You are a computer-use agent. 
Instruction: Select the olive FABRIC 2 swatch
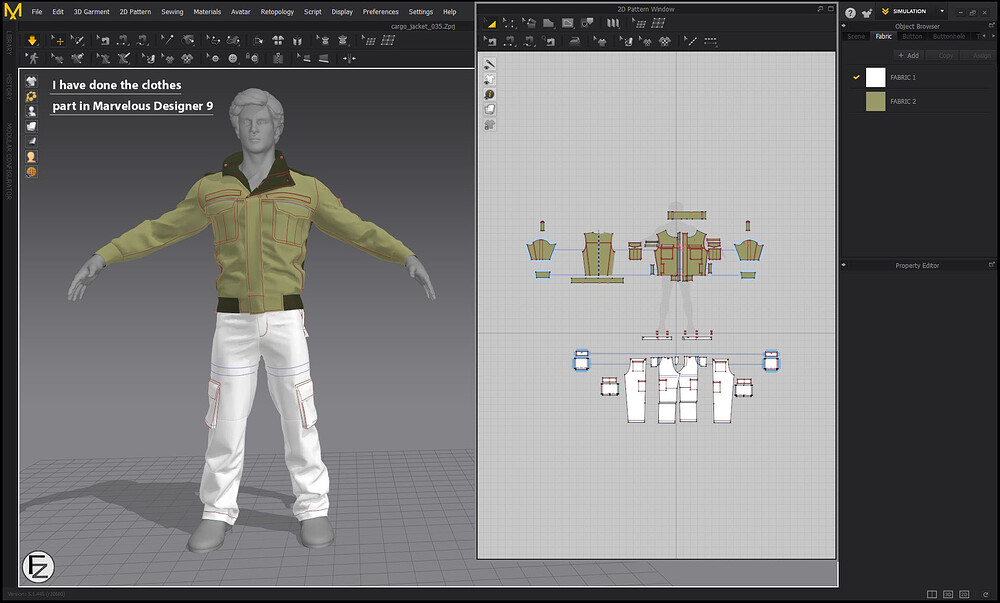[x=876, y=101]
